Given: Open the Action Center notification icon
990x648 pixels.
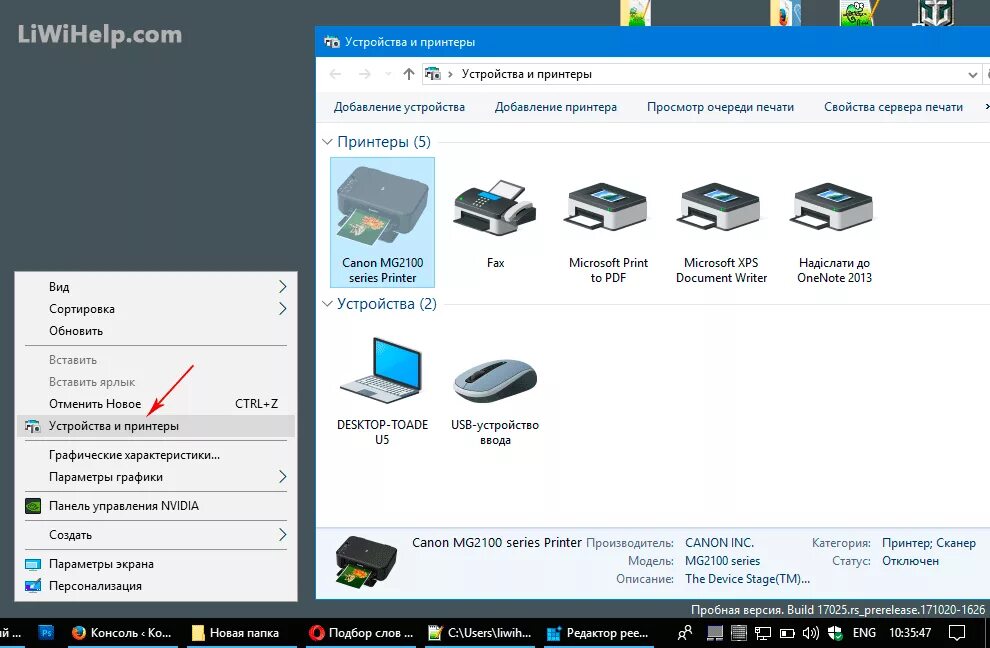Looking at the screenshot, I should (958, 633).
